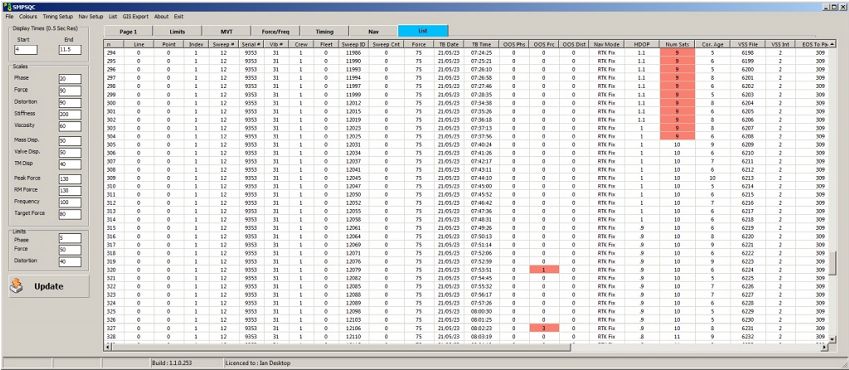Click the OOS Frc column header

[544, 44]
